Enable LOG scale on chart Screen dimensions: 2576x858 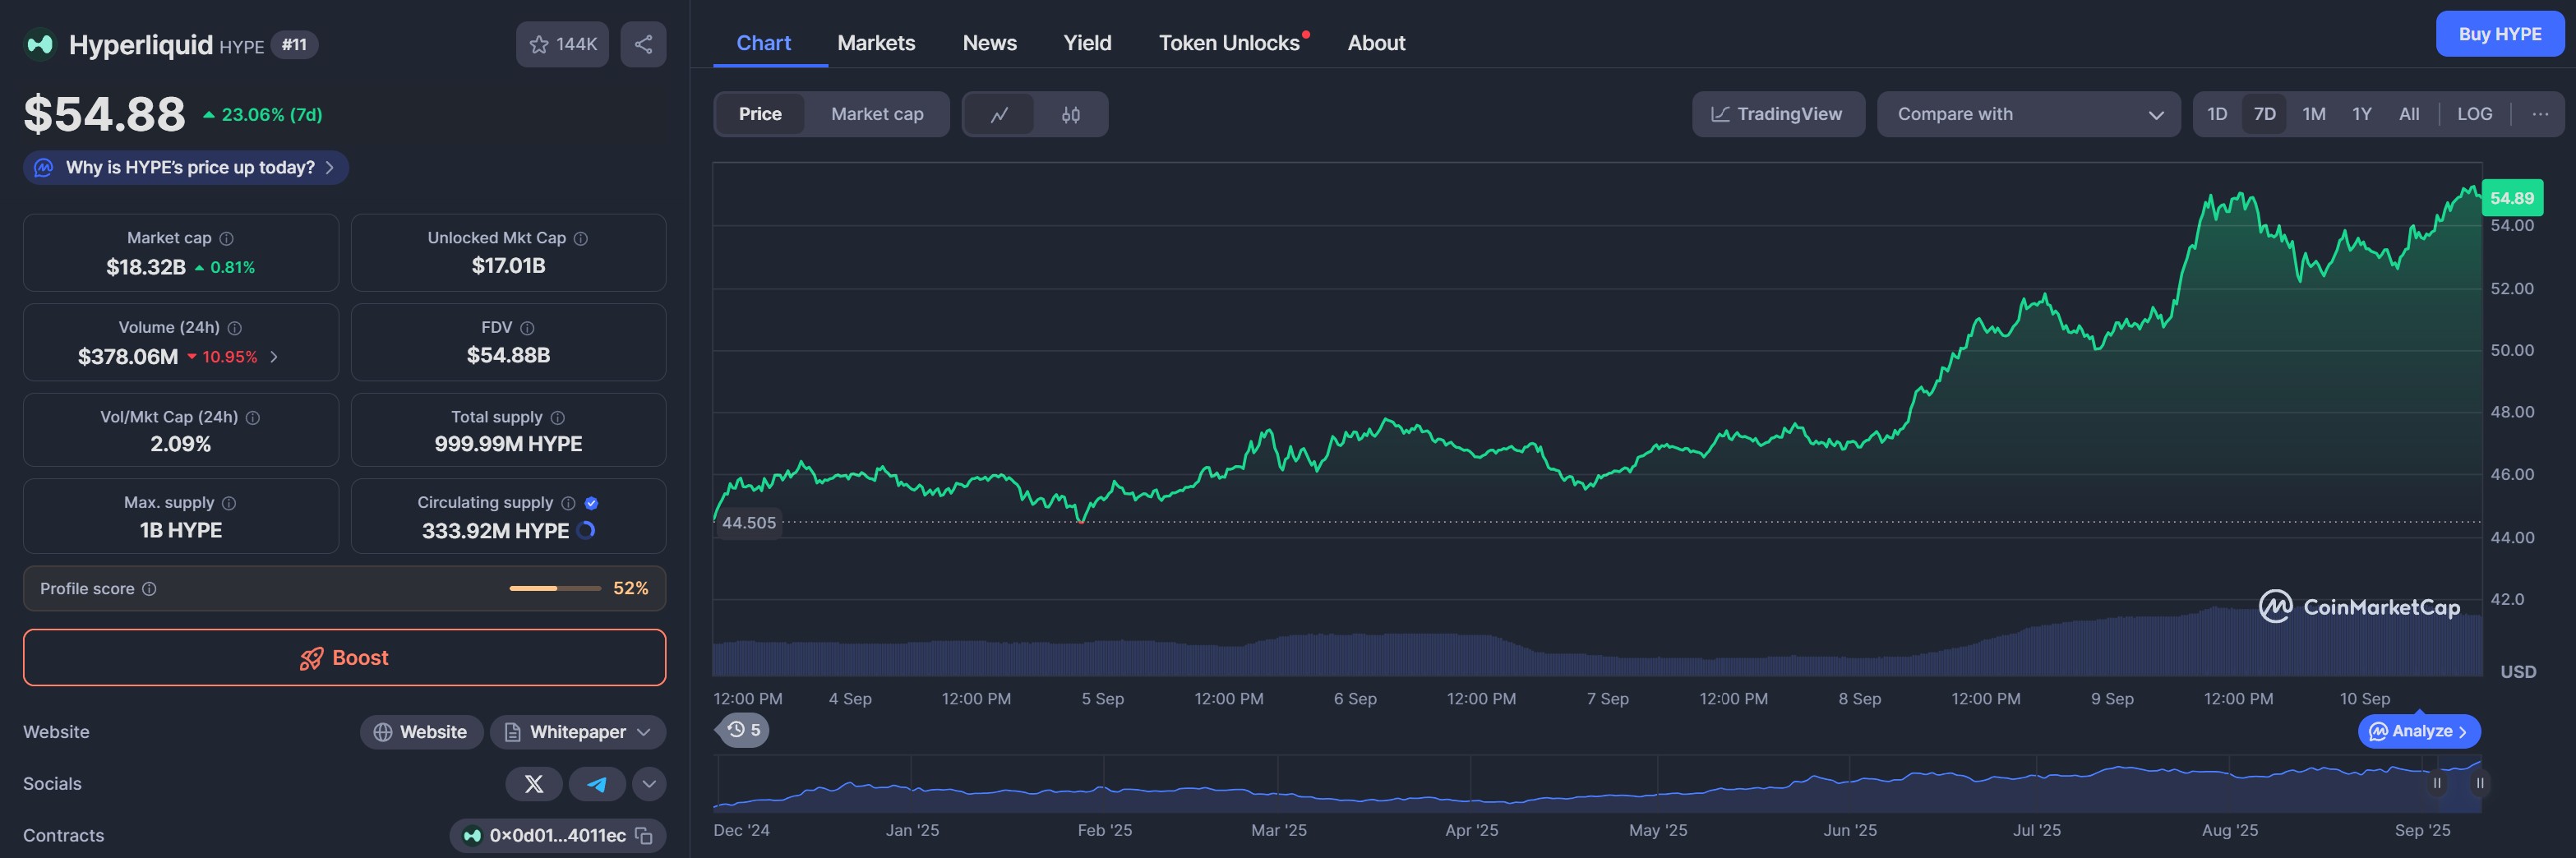coord(2474,114)
